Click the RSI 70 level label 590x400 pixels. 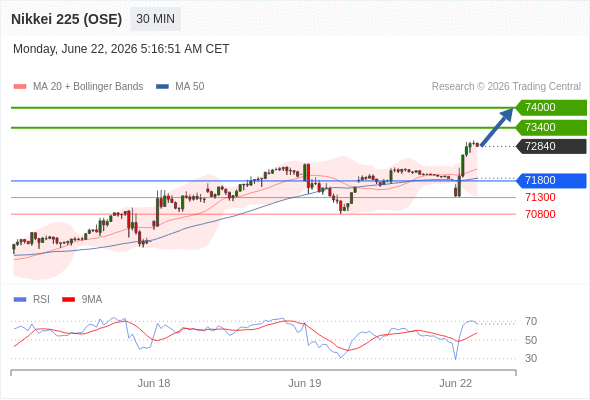point(531,321)
